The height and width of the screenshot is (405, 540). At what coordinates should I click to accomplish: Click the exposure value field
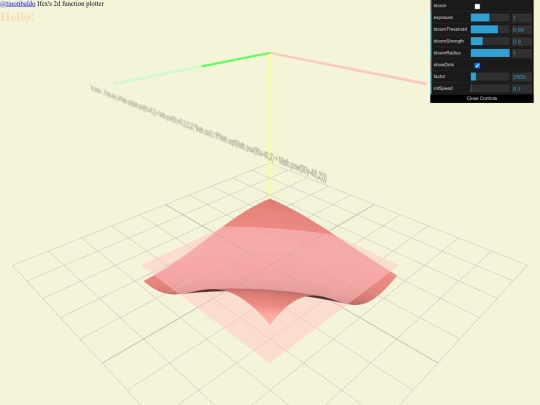point(521,18)
